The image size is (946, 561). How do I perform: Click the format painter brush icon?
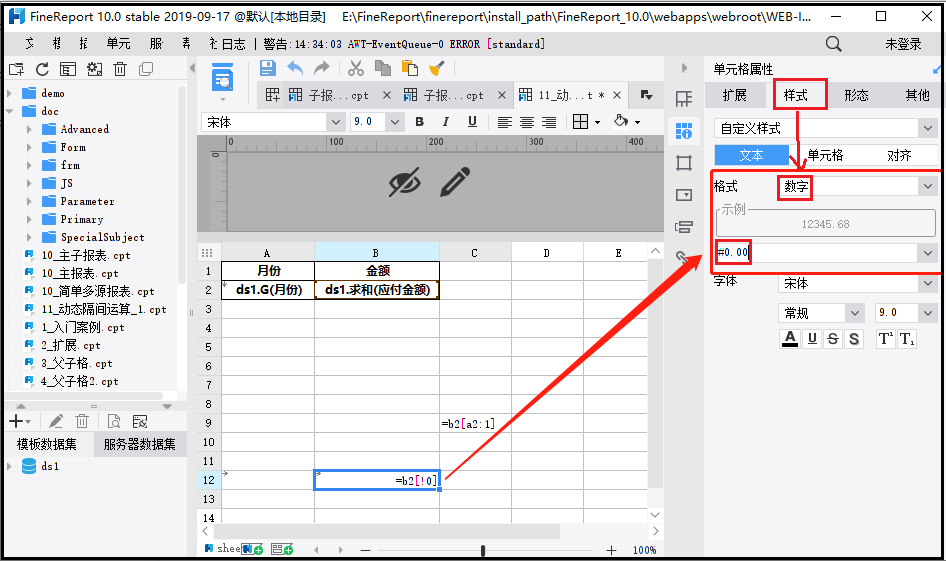pos(437,68)
